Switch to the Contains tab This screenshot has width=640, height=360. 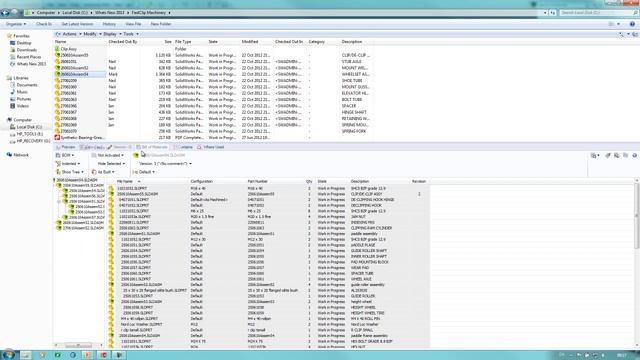pos(183,147)
